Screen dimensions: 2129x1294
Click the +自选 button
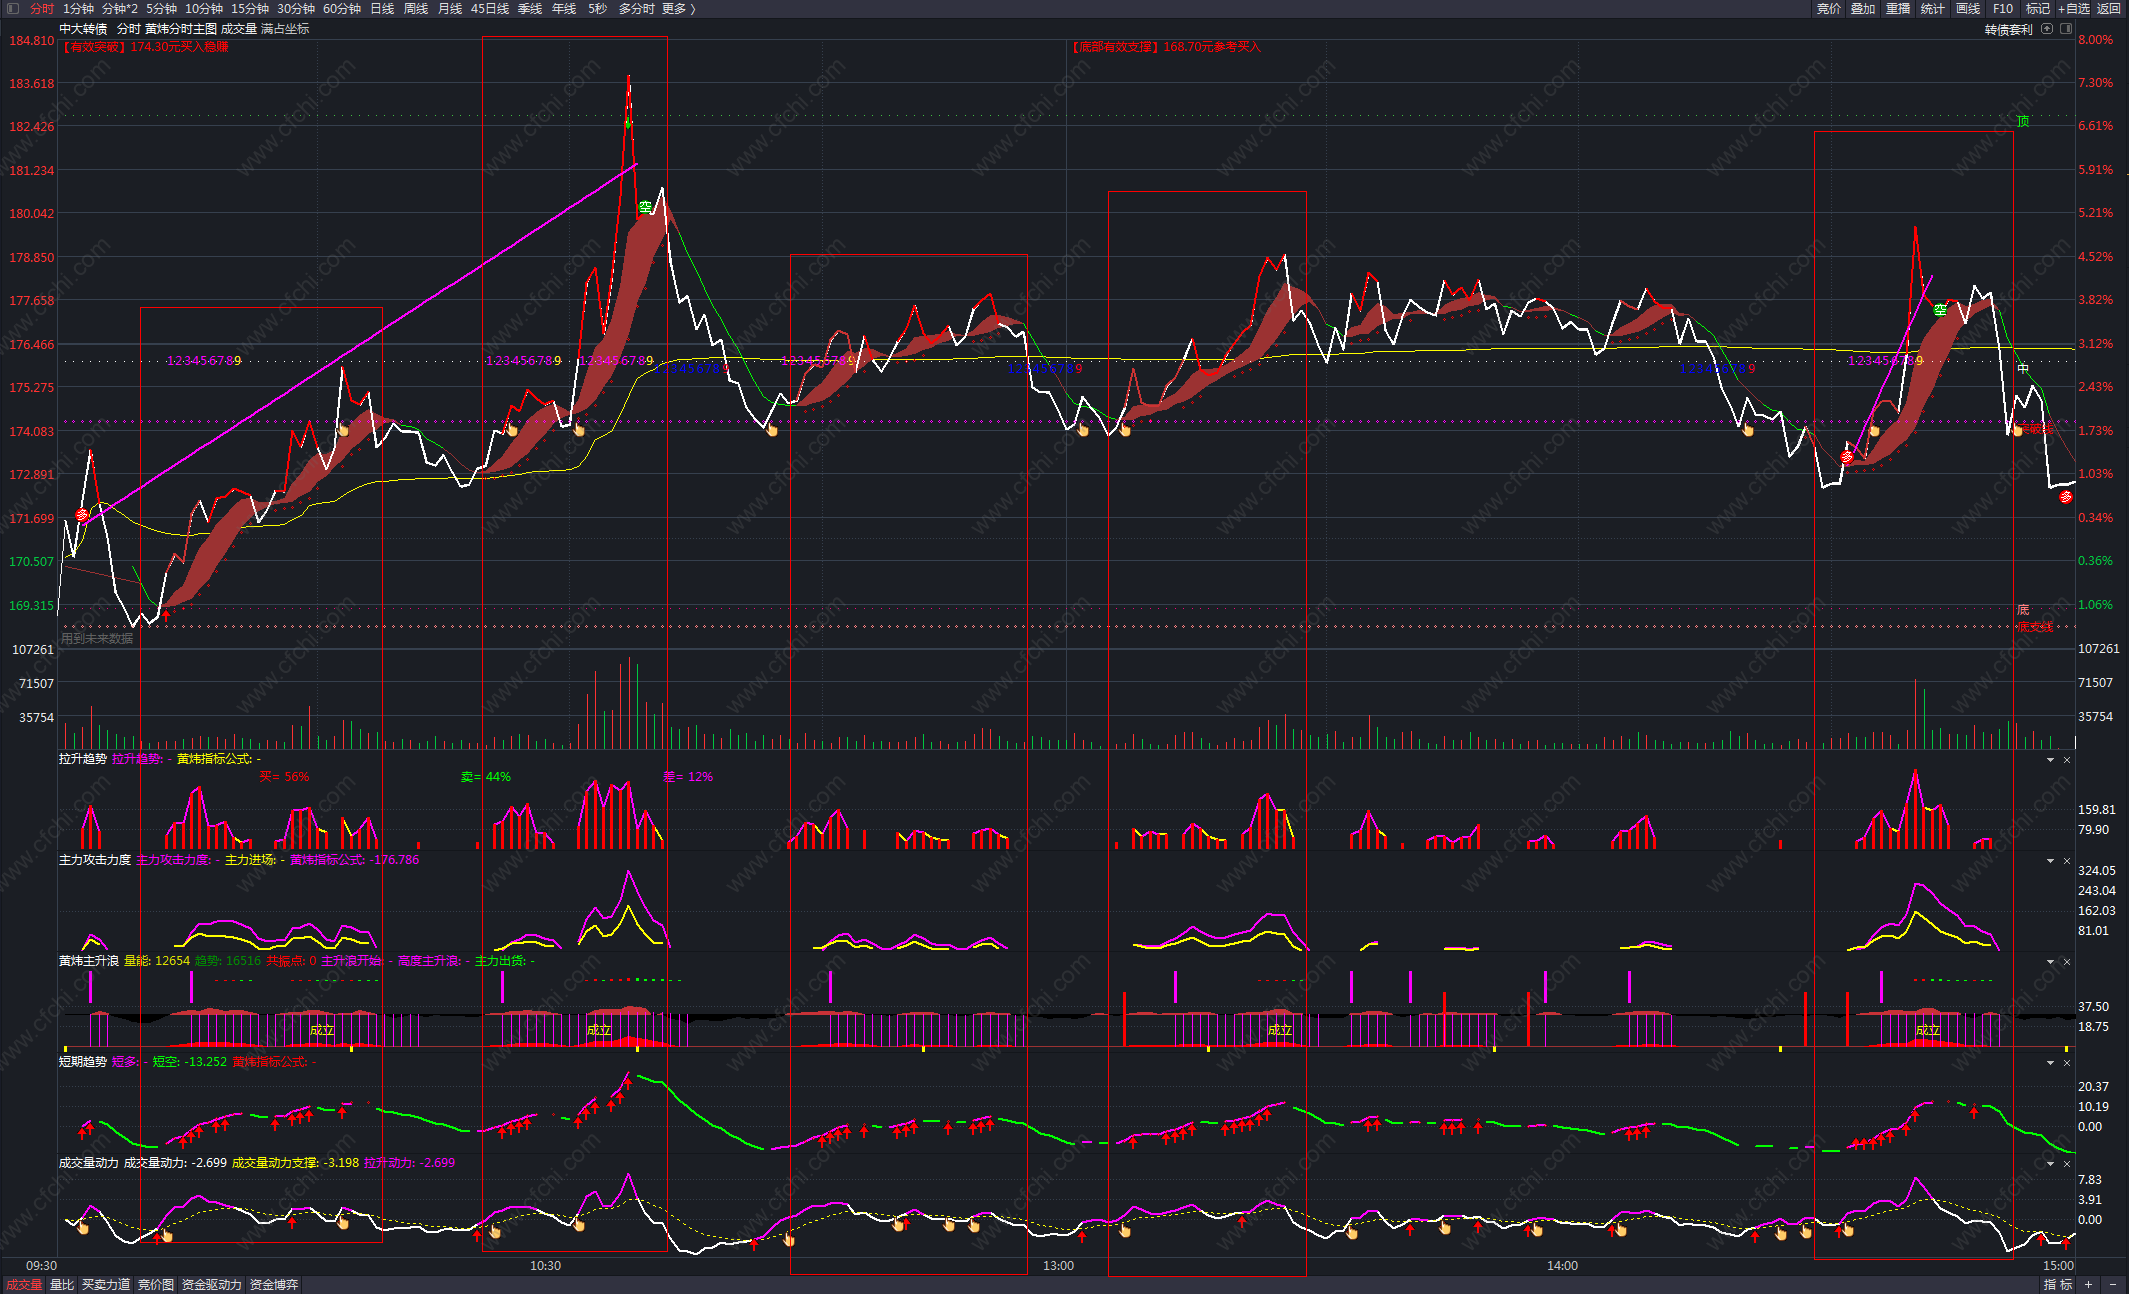click(x=2074, y=8)
